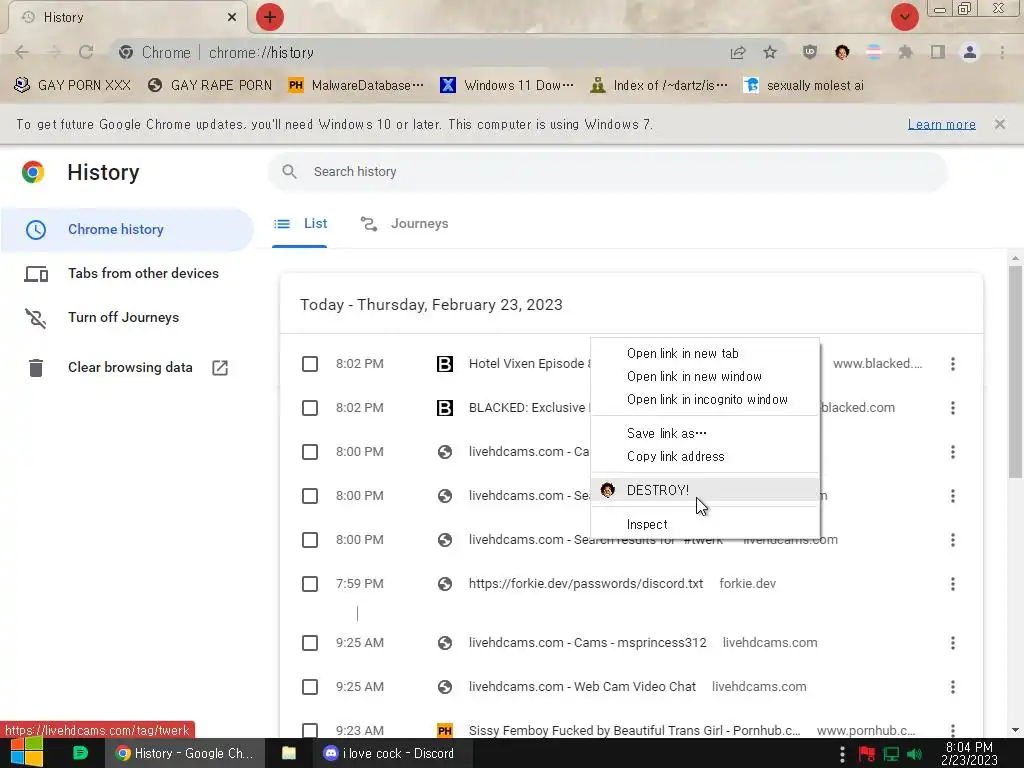Image resolution: width=1024 pixels, height=768 pixels.
Task: Expand the tab search red chevron button
Action: (904, 17)
